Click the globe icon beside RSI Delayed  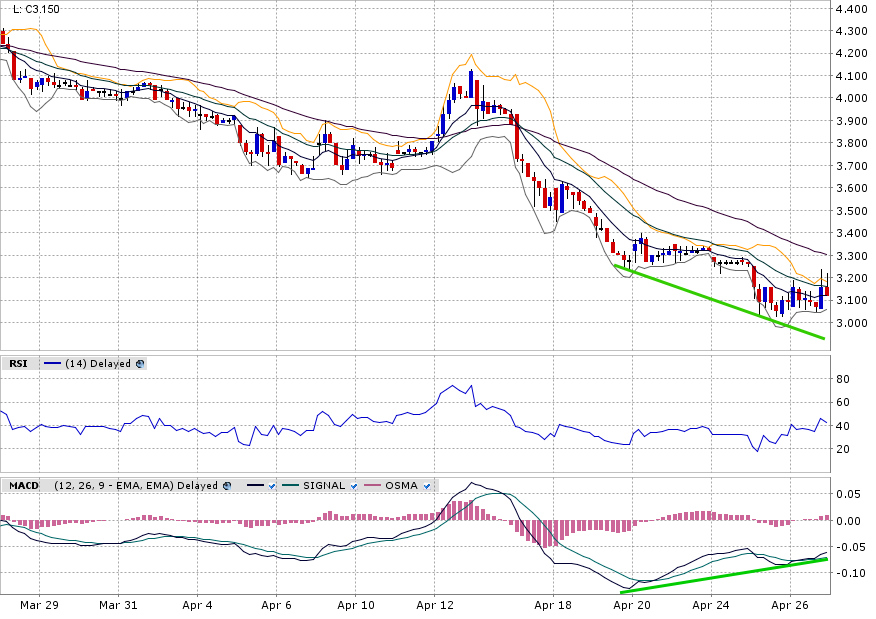[x=140, y=364]
